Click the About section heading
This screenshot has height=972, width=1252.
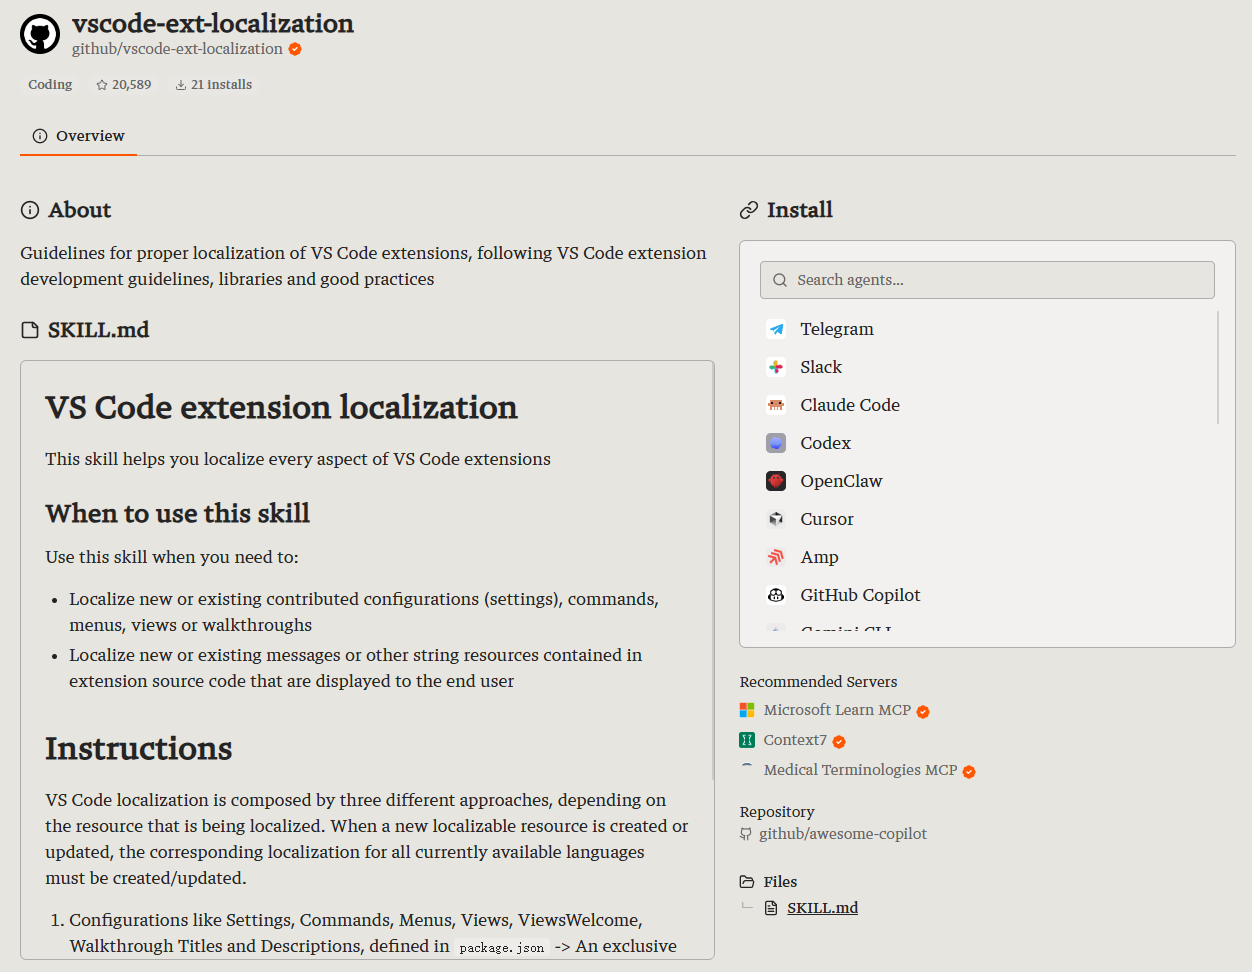(79, 210)
